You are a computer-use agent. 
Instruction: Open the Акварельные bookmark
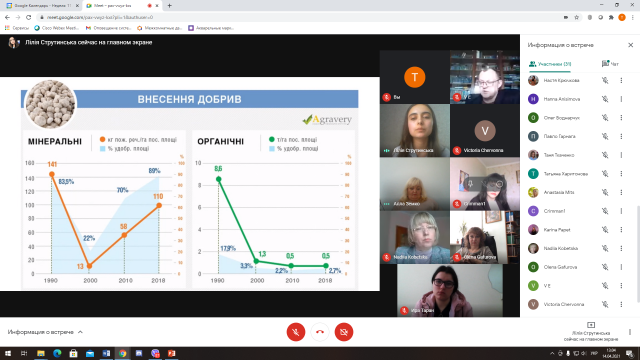[x=211, y=28]
